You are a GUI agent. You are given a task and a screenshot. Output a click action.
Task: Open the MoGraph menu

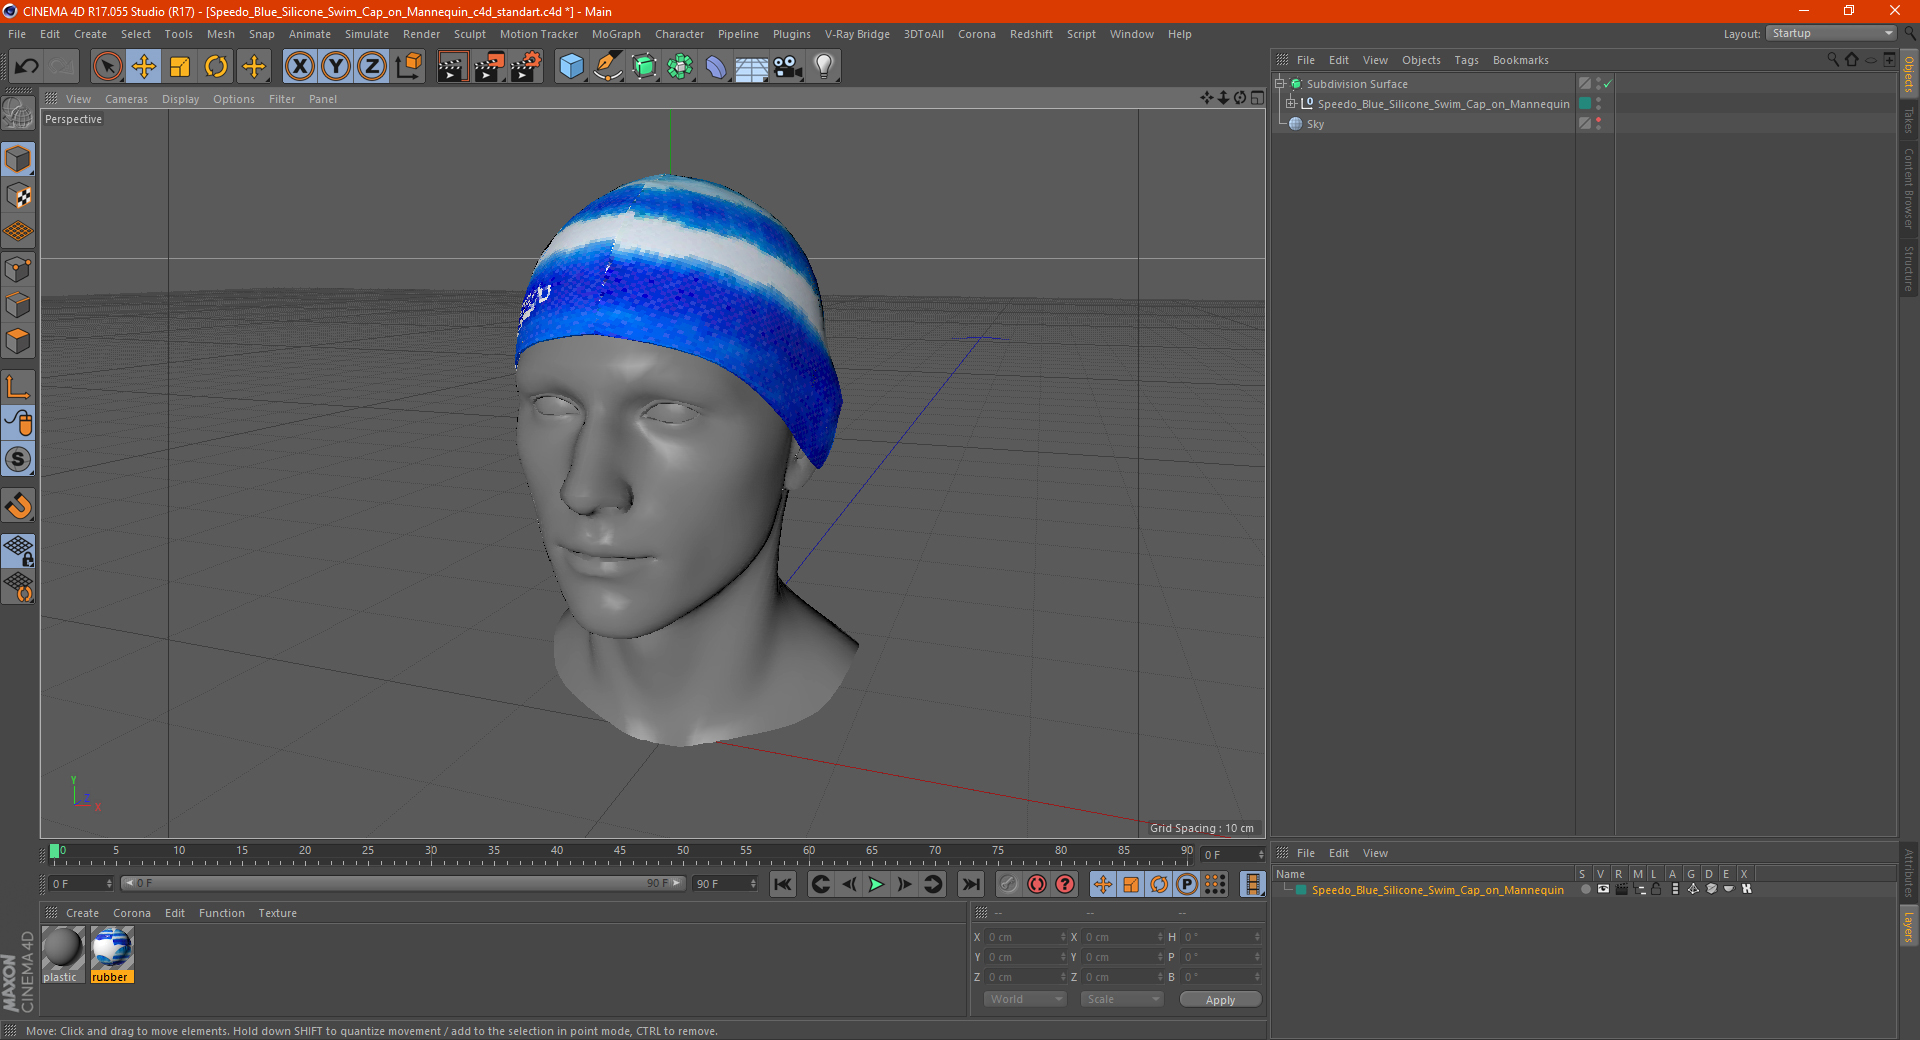click(616, 34)
